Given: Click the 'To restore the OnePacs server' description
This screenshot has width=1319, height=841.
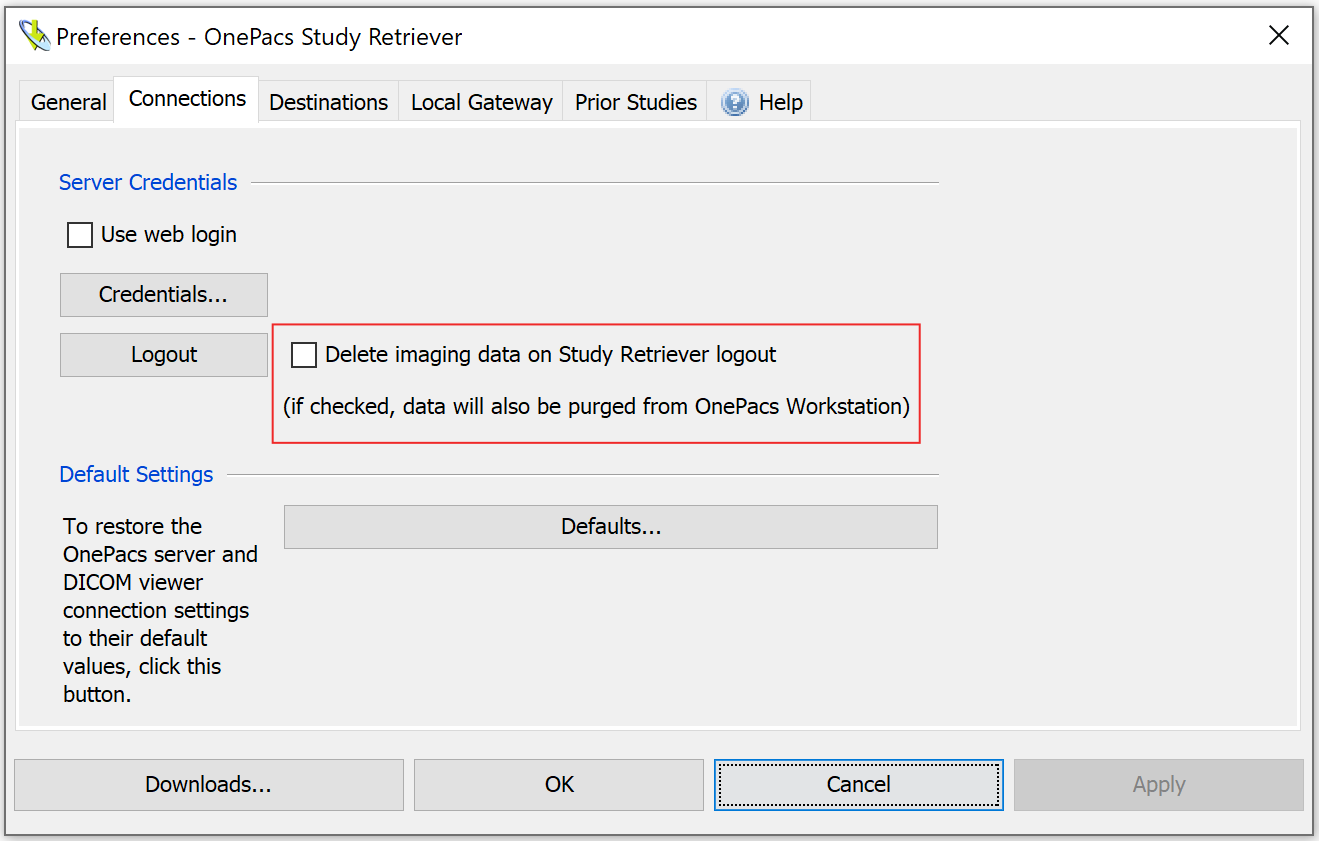Looking at the screenshot, I should [160, 610].
